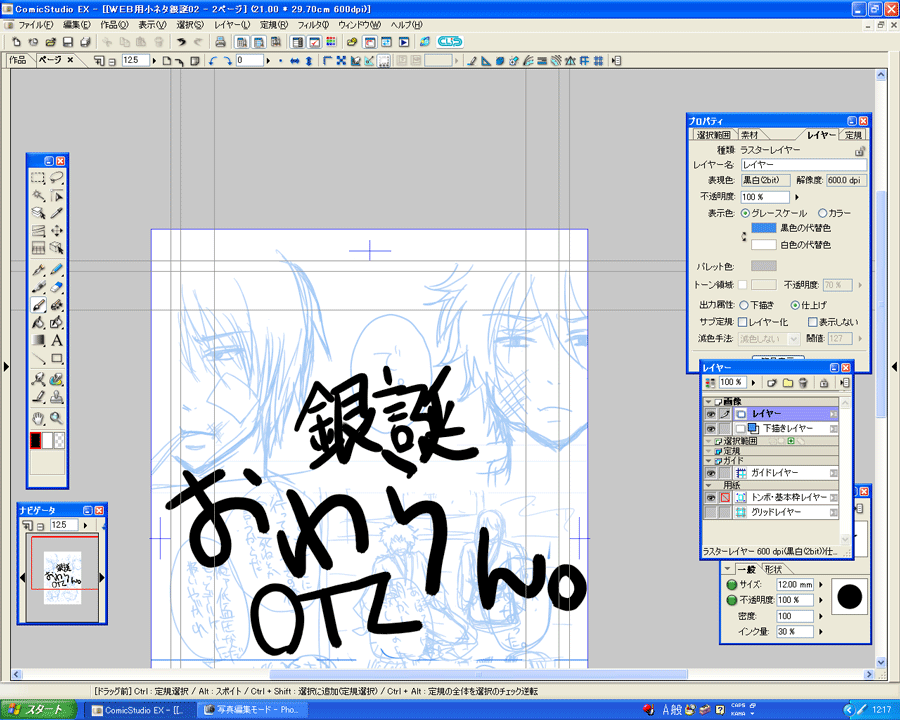Open the brush サイズ value arrow
The image size is (900, 720).
[821, 584]
